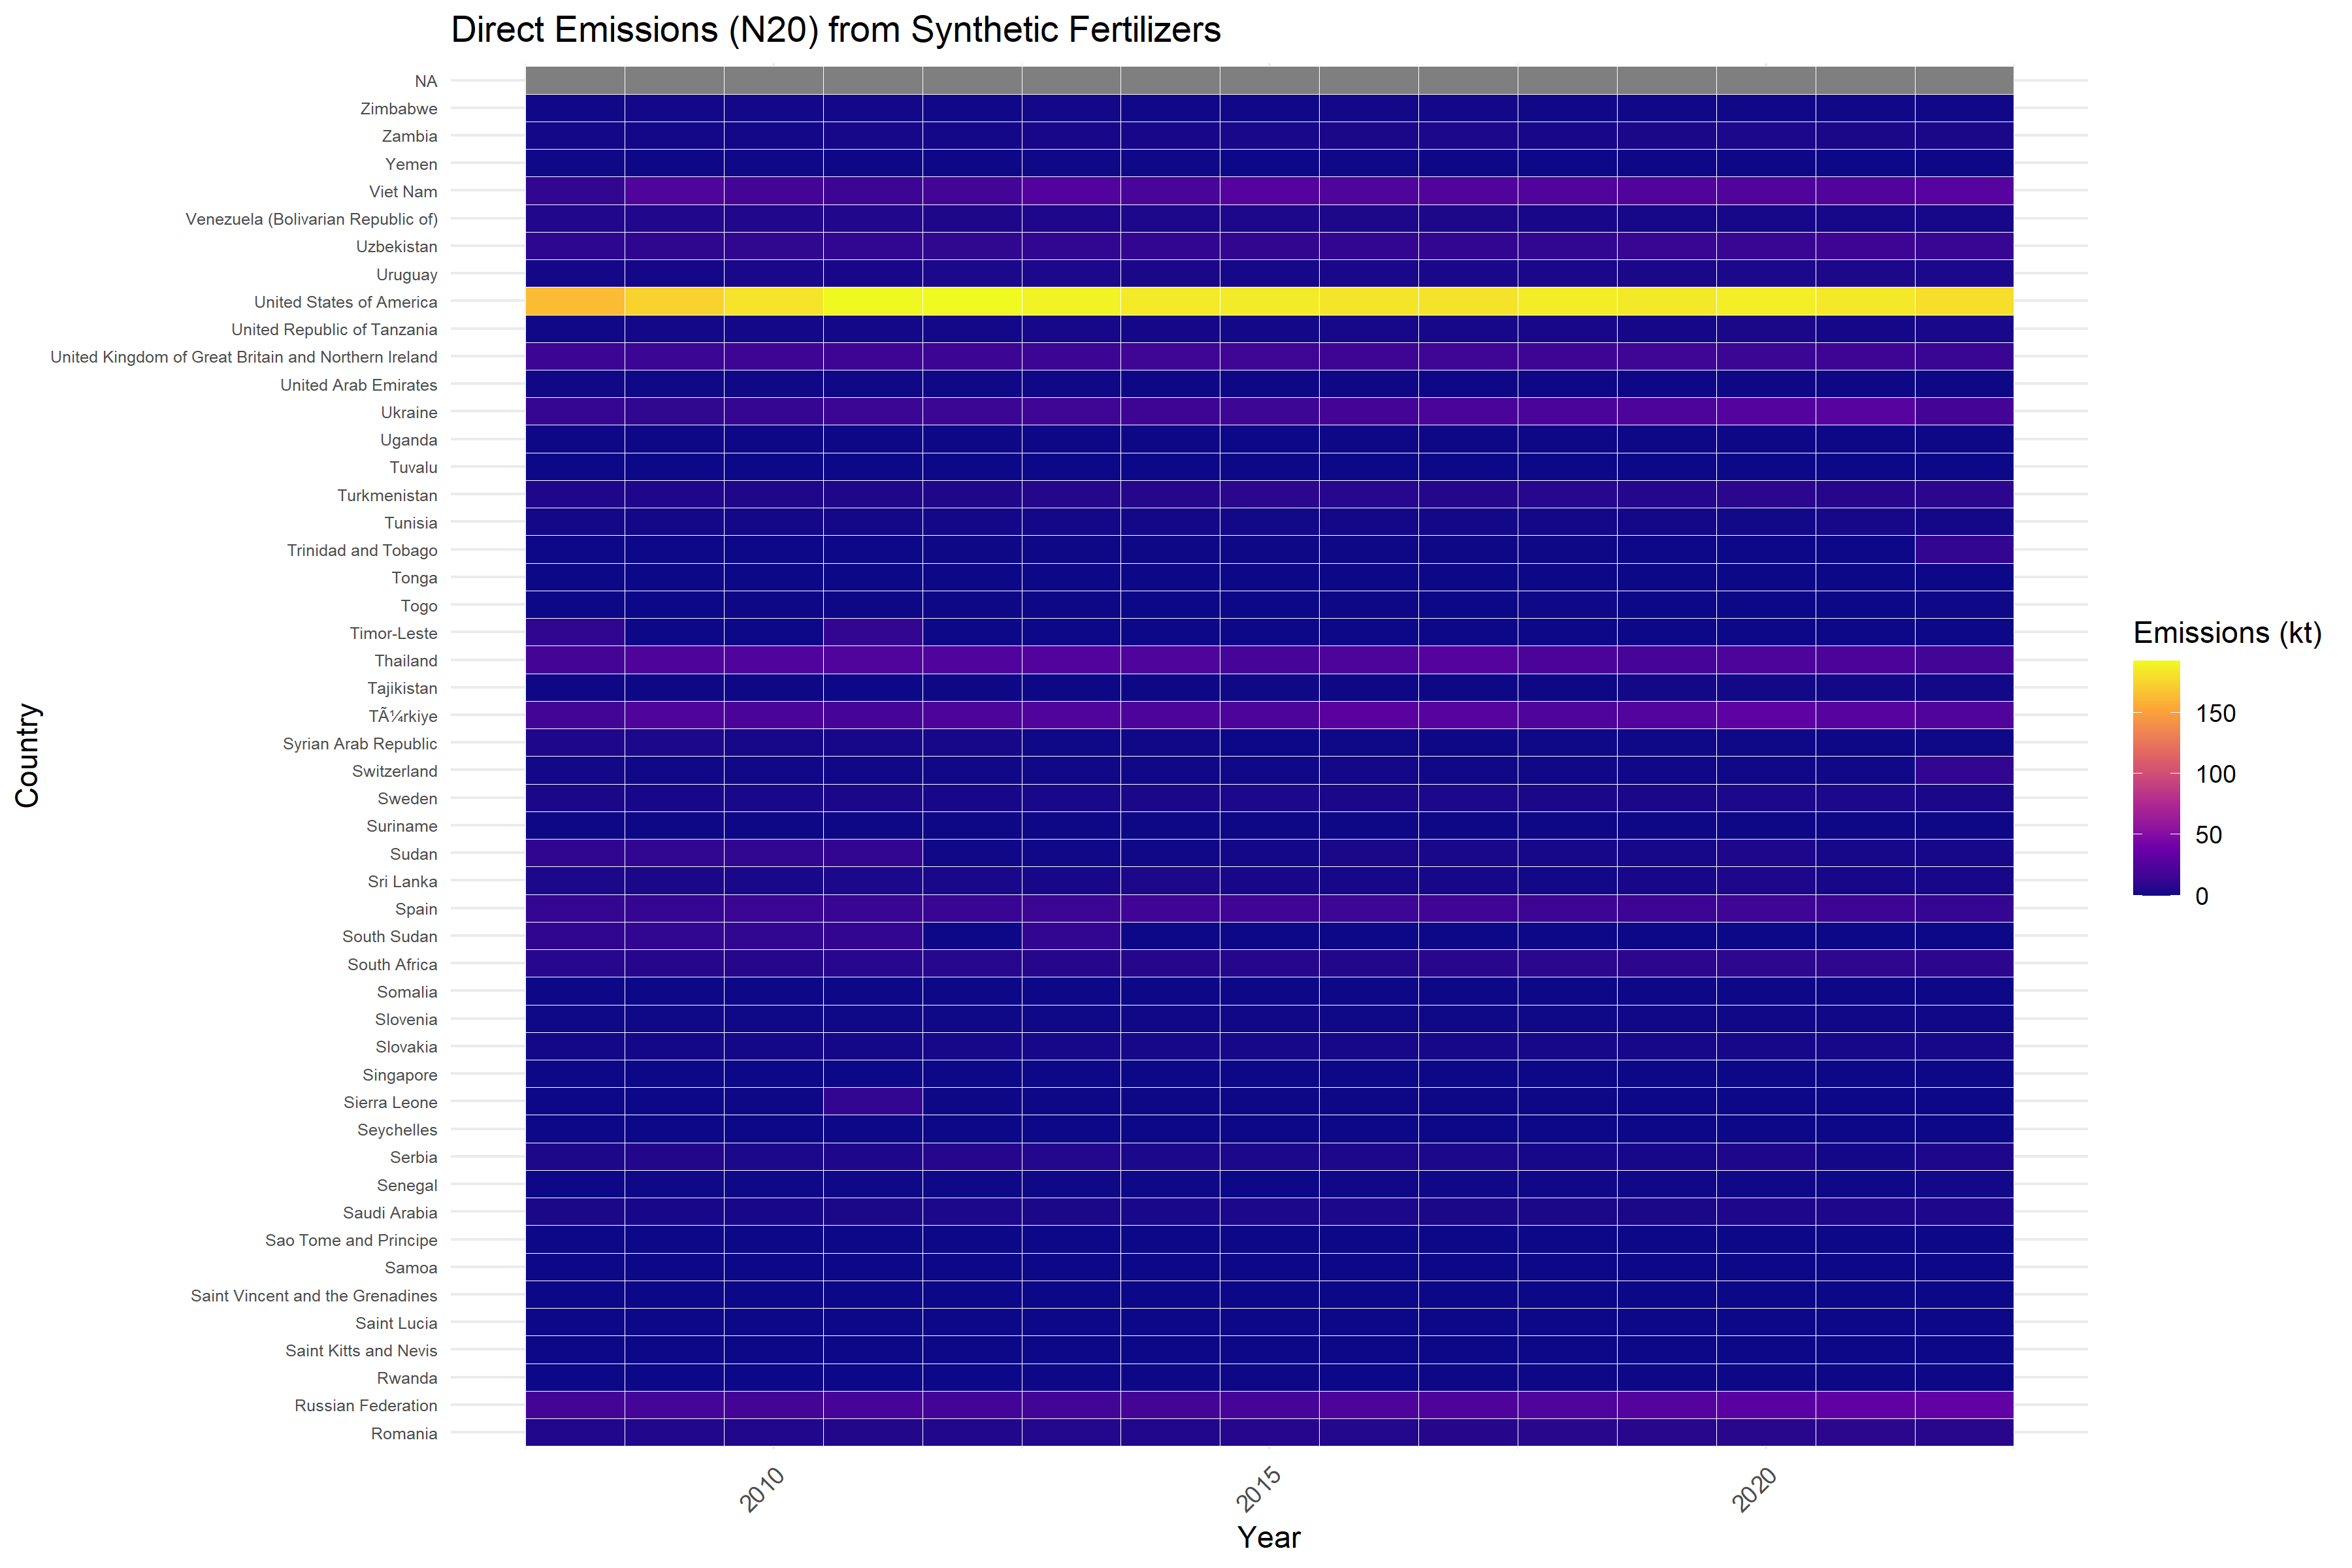Click the 'Year' axis title
This screenshot has width=2352, height=1568.
tap(1269, 1538)
